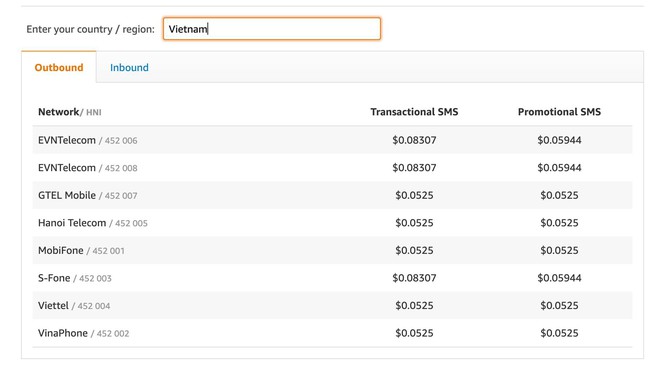Screen dimensions: 660x375
Task: Click transactional price for EVNTelecom 452 008
Action: [414, 168]
